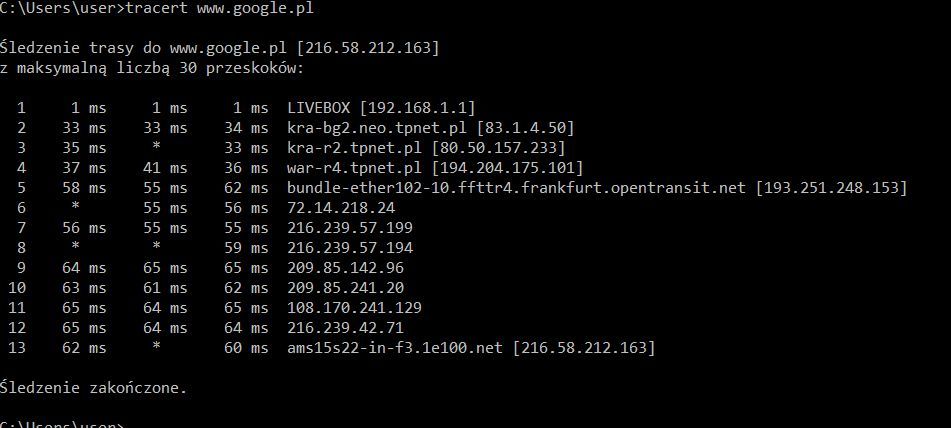
Task: Click IP address 108.170.241.129
Action: pos(350,307)
